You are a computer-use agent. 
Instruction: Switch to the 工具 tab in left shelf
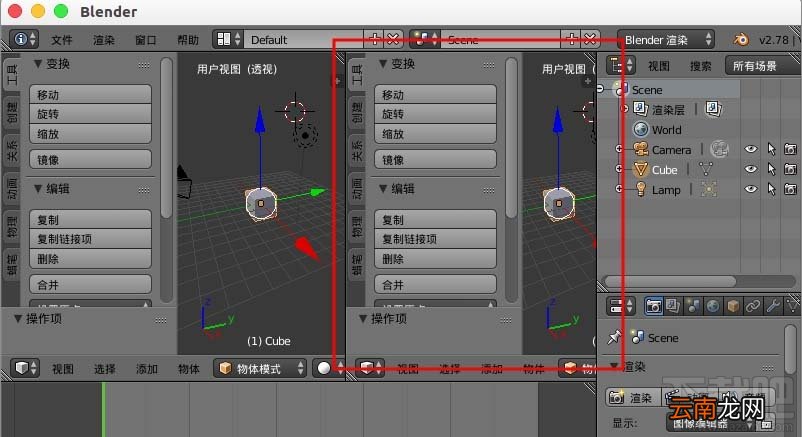tap(12, 75)
